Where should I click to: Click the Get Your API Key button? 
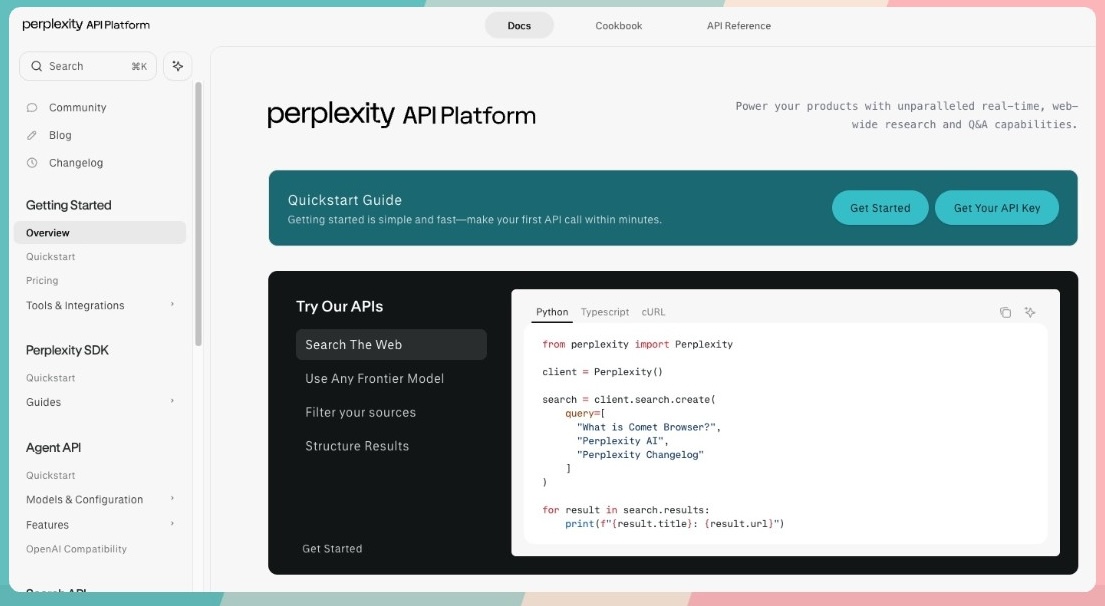tap(996, 207)
